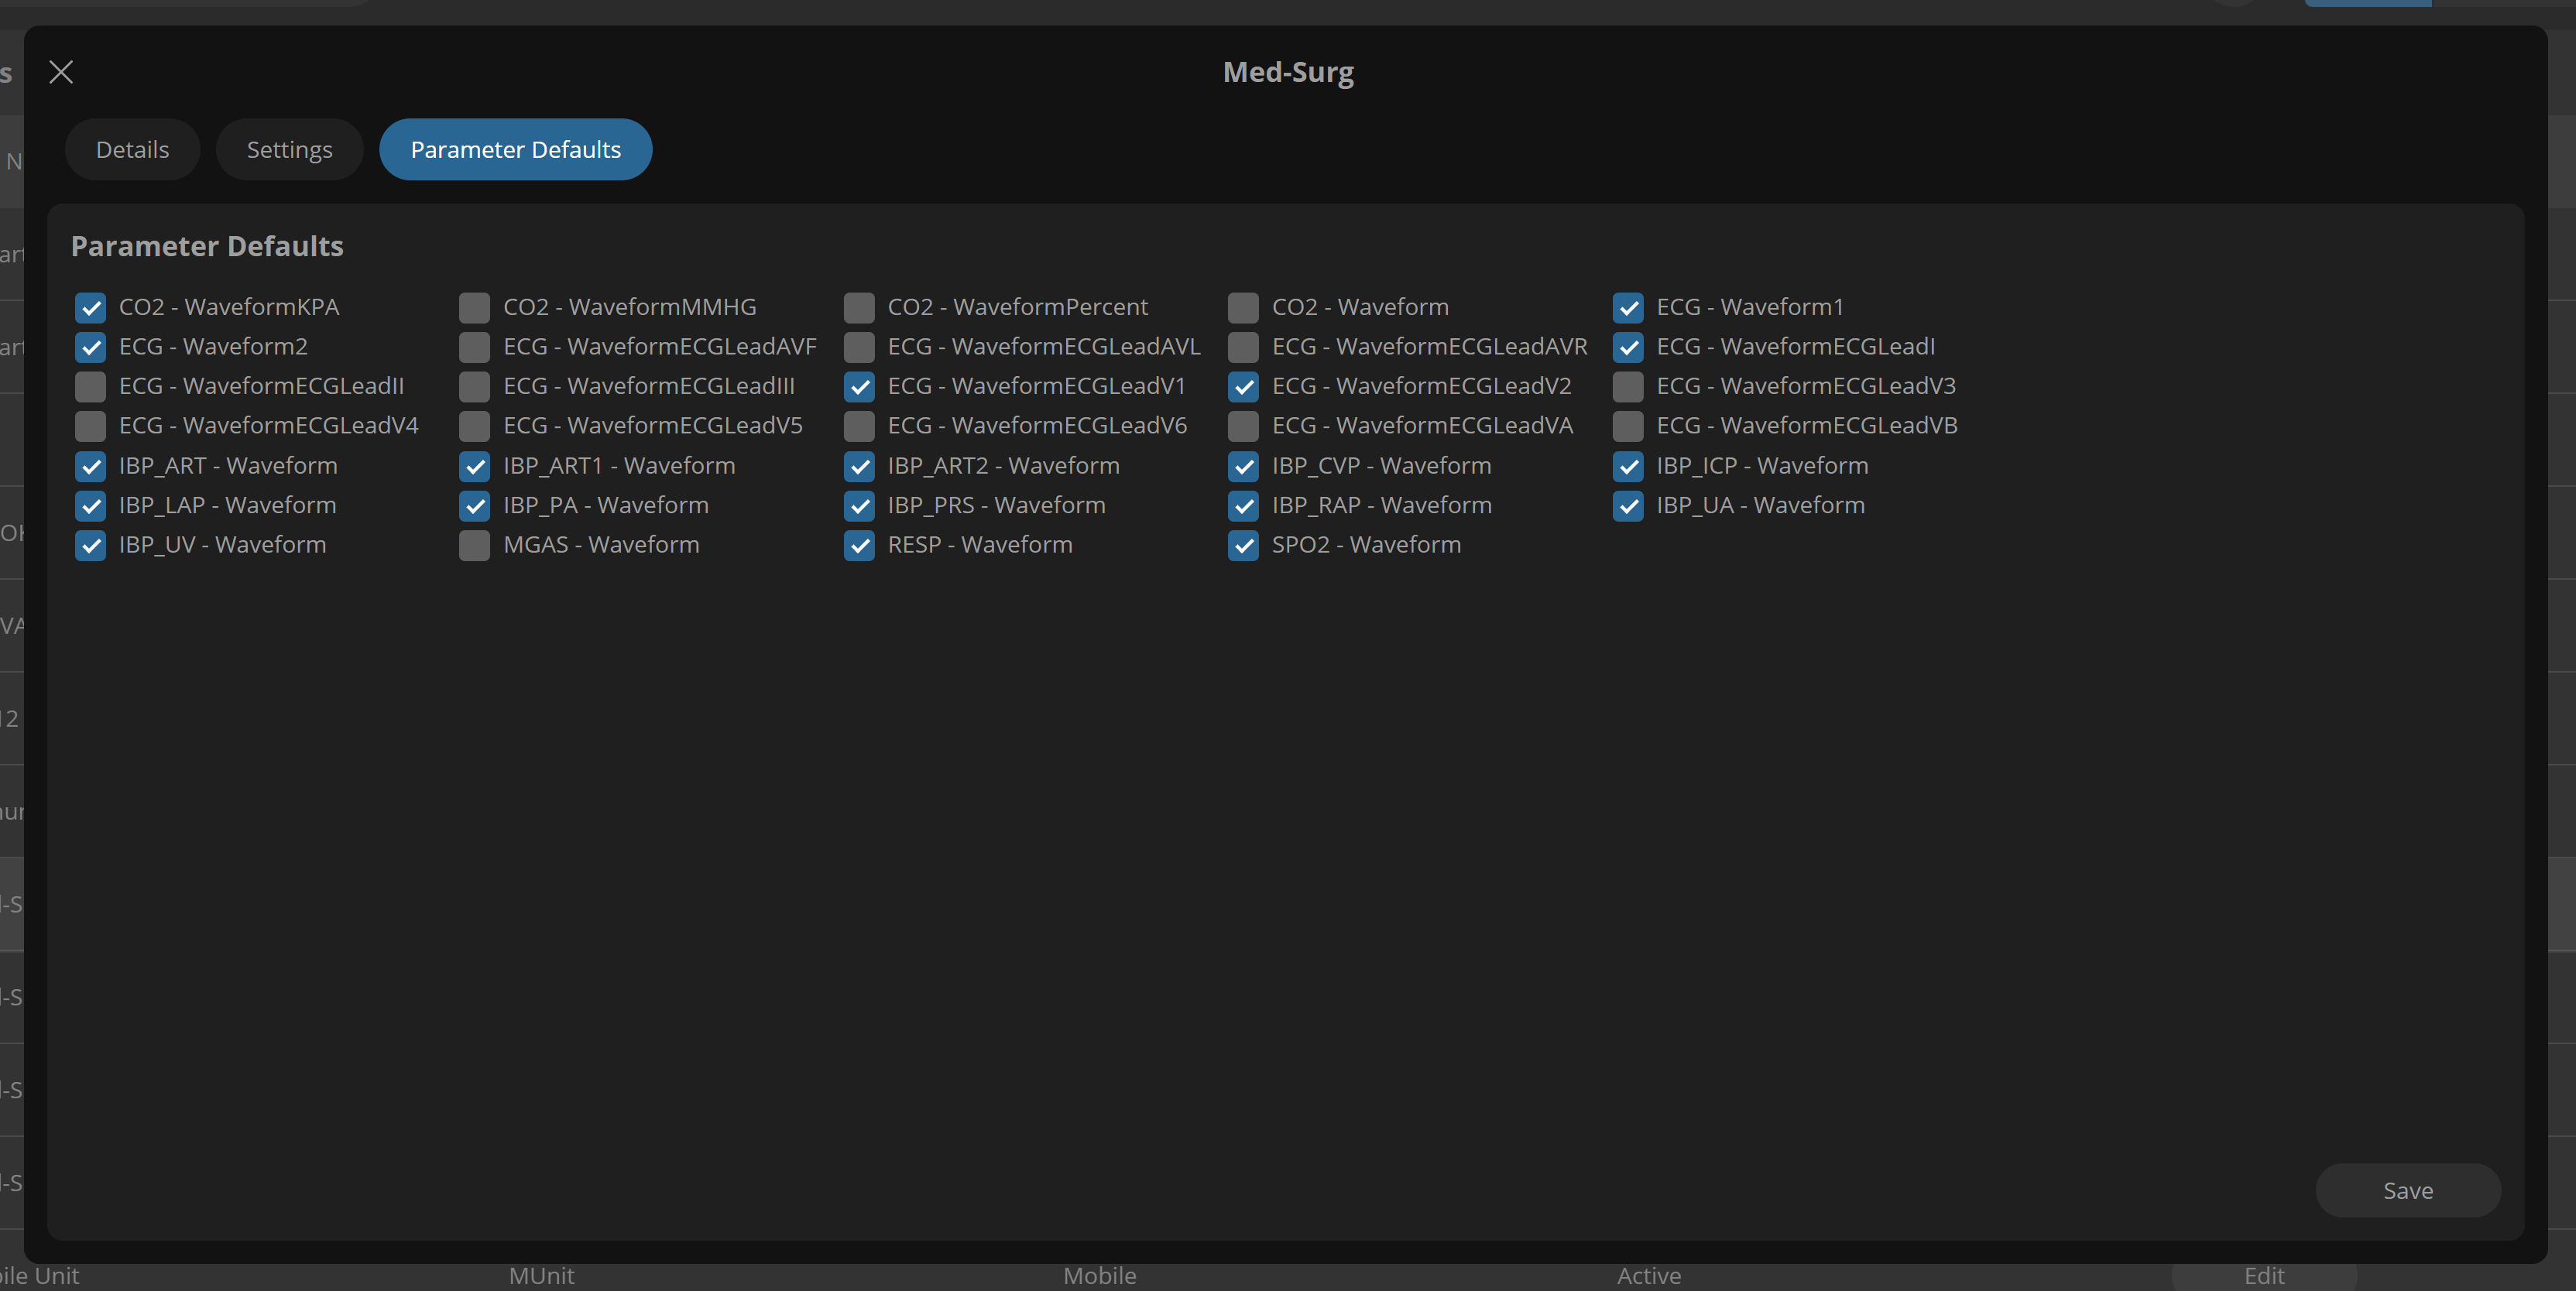Disable IBP_ART1 - Waveform
This screenshot has height=1291, width=2576.
coord(475,466)
